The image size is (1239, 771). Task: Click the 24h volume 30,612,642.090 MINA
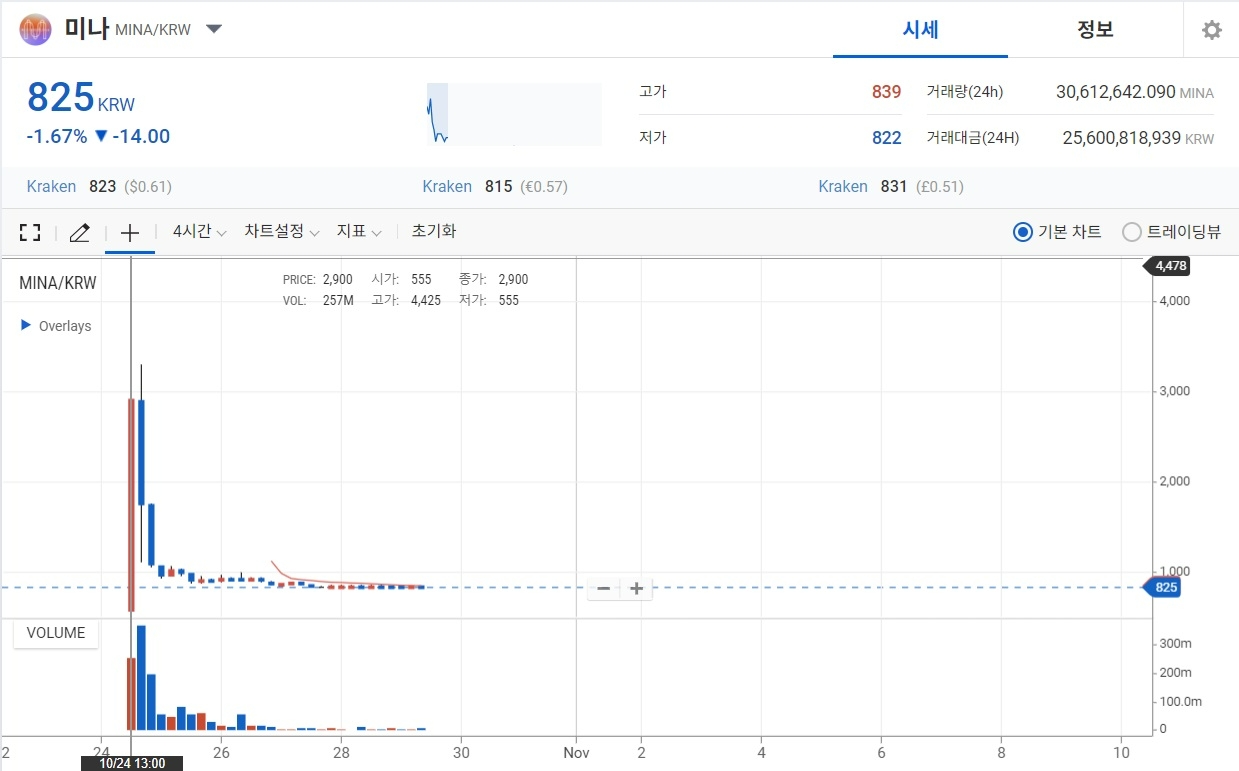(1135, 92)
